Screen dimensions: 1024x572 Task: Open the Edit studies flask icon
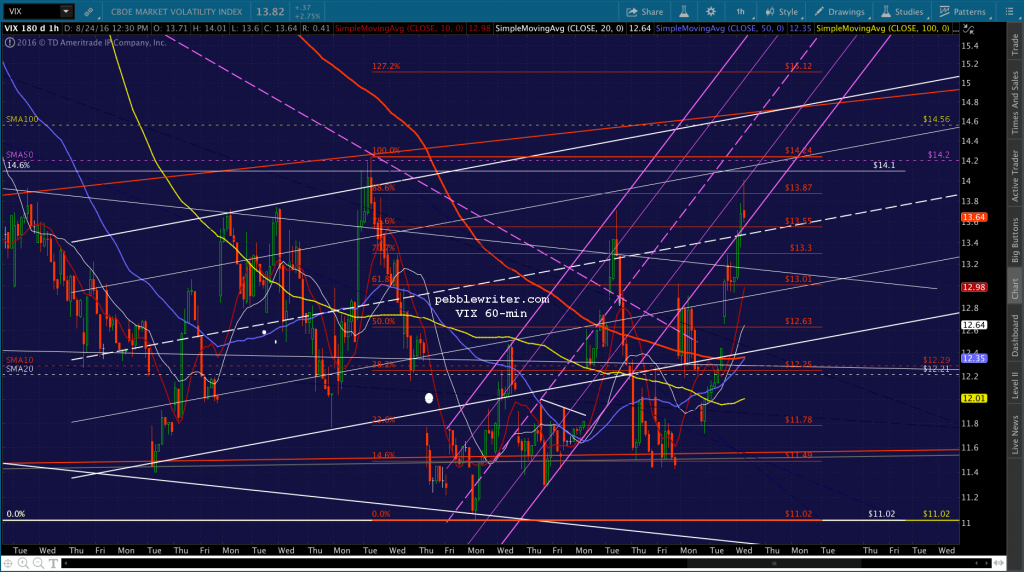[x=684, y=12]
